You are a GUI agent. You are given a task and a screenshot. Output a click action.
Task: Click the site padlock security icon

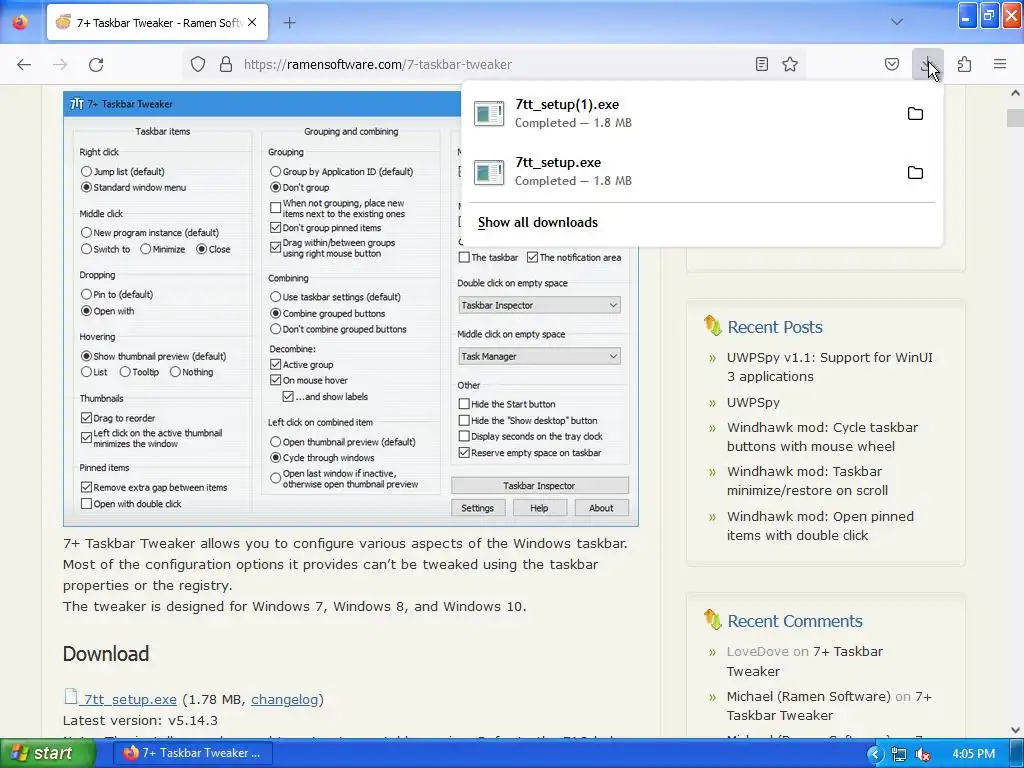point(226,64)
